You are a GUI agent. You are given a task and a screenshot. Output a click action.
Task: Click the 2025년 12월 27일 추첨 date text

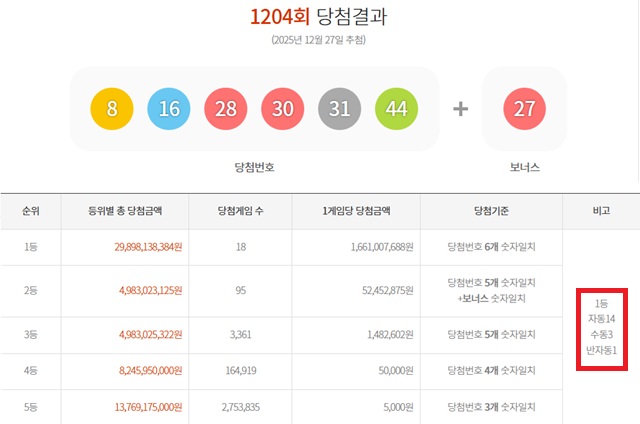pyautogui.click(x=319, y=40)
